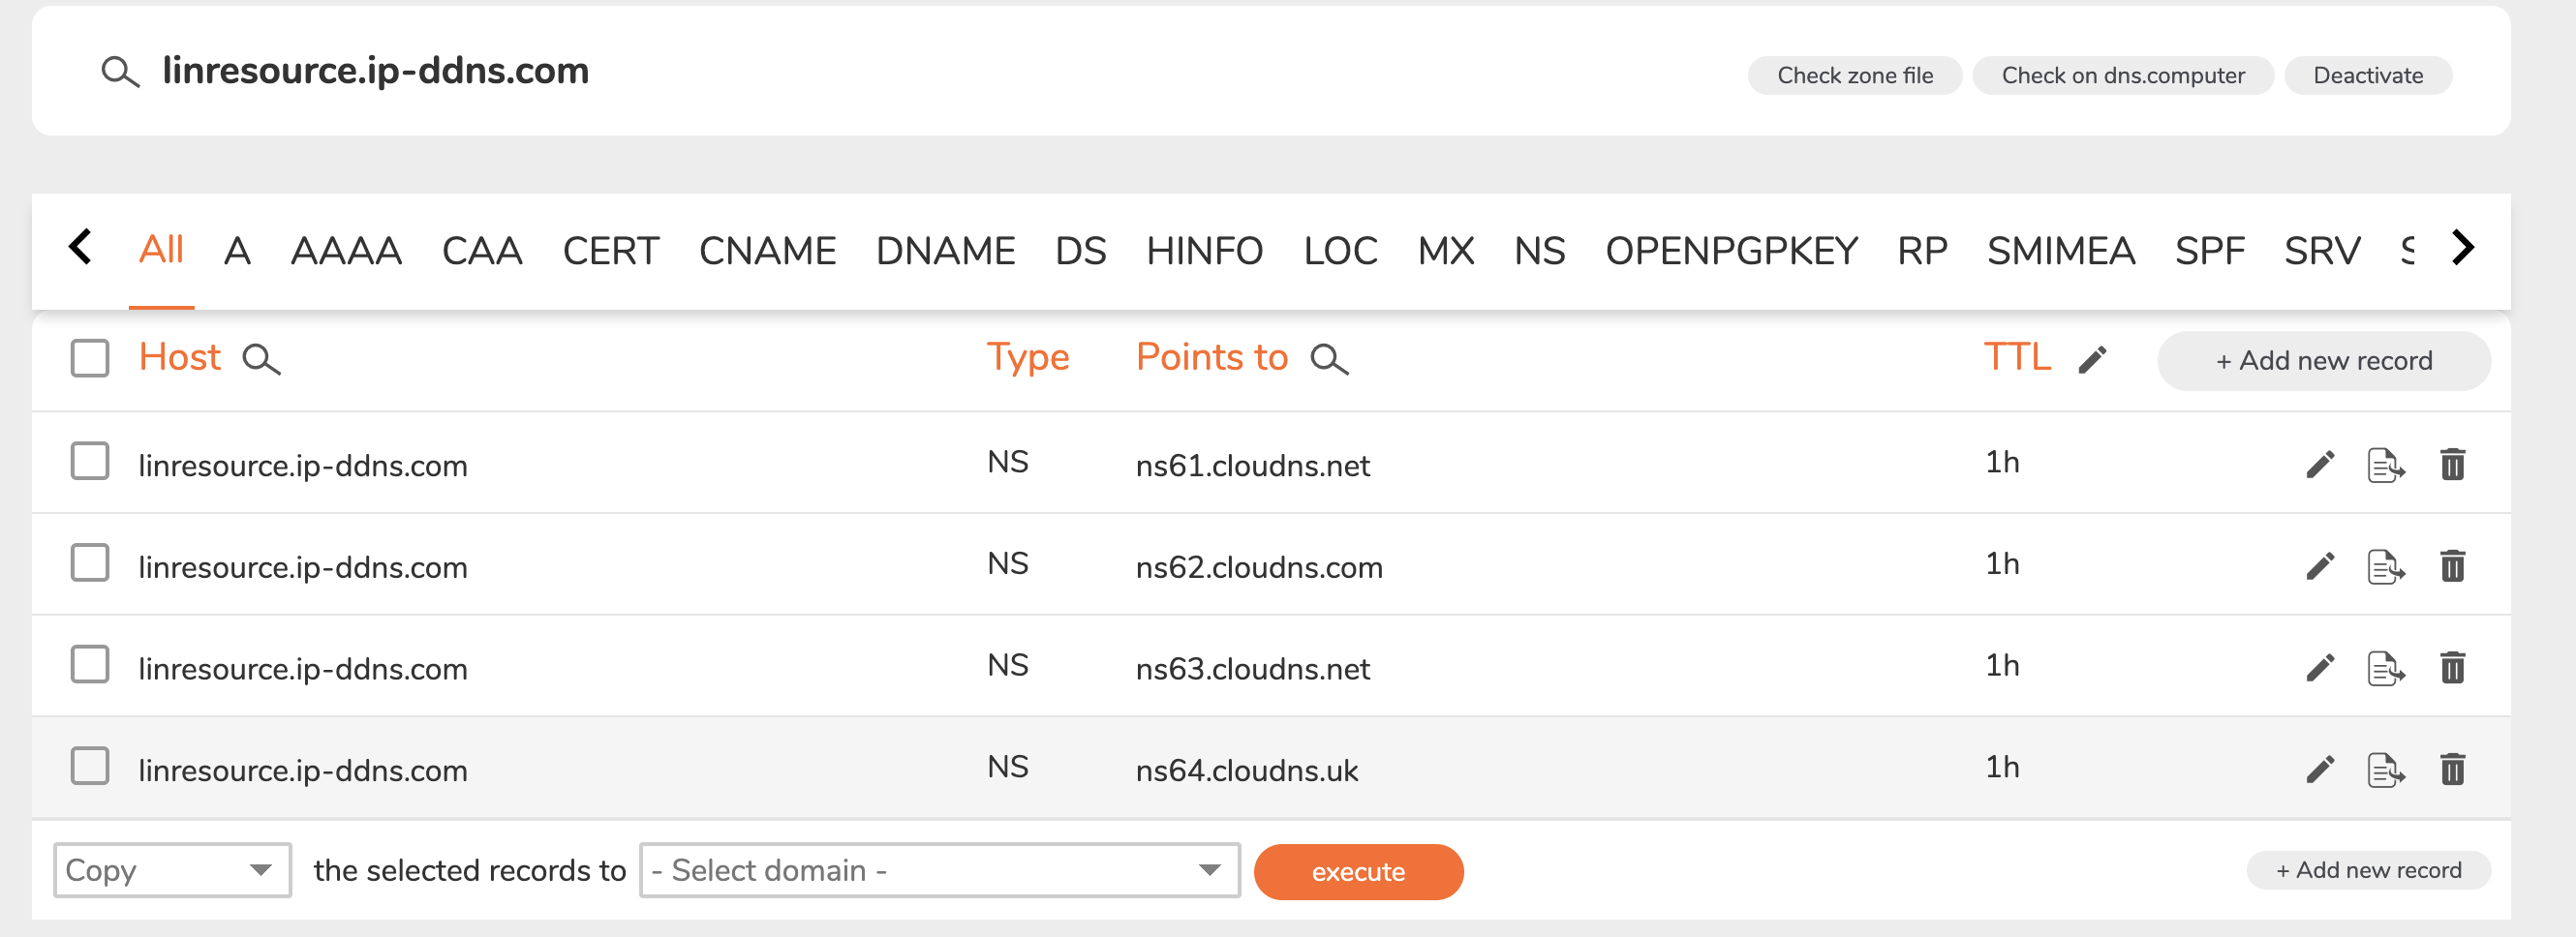Image resolution: width=2576 pixels, height=937 pixels.
Task: Open Points to column search magnifier
Action: pyautogui.click(x=1329, y=359)
